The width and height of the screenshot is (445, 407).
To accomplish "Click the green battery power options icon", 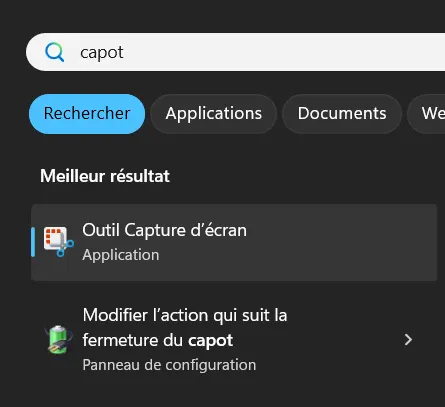I will coord(58,340).
